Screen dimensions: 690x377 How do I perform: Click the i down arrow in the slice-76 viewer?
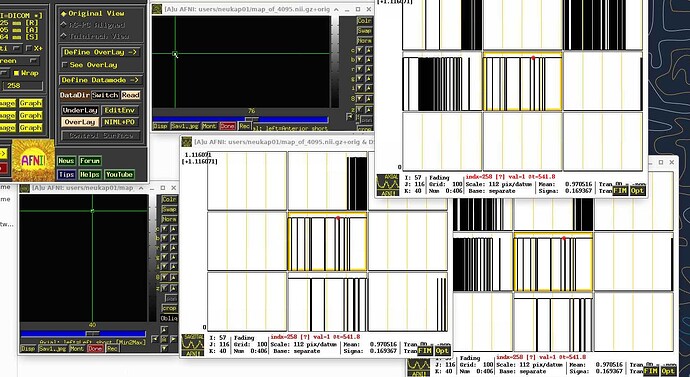pyautogui.click(x=360, y=89)
